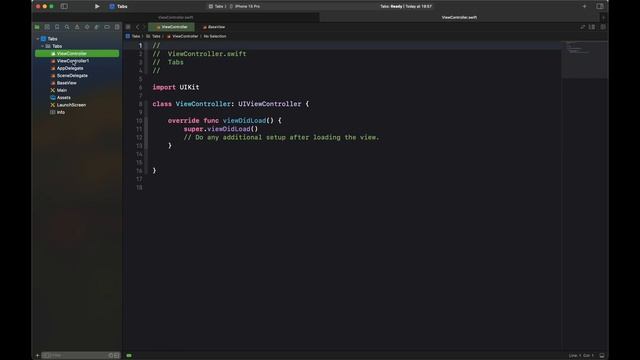
Task: Add editor on right split icon
Action: click(603, 27)
